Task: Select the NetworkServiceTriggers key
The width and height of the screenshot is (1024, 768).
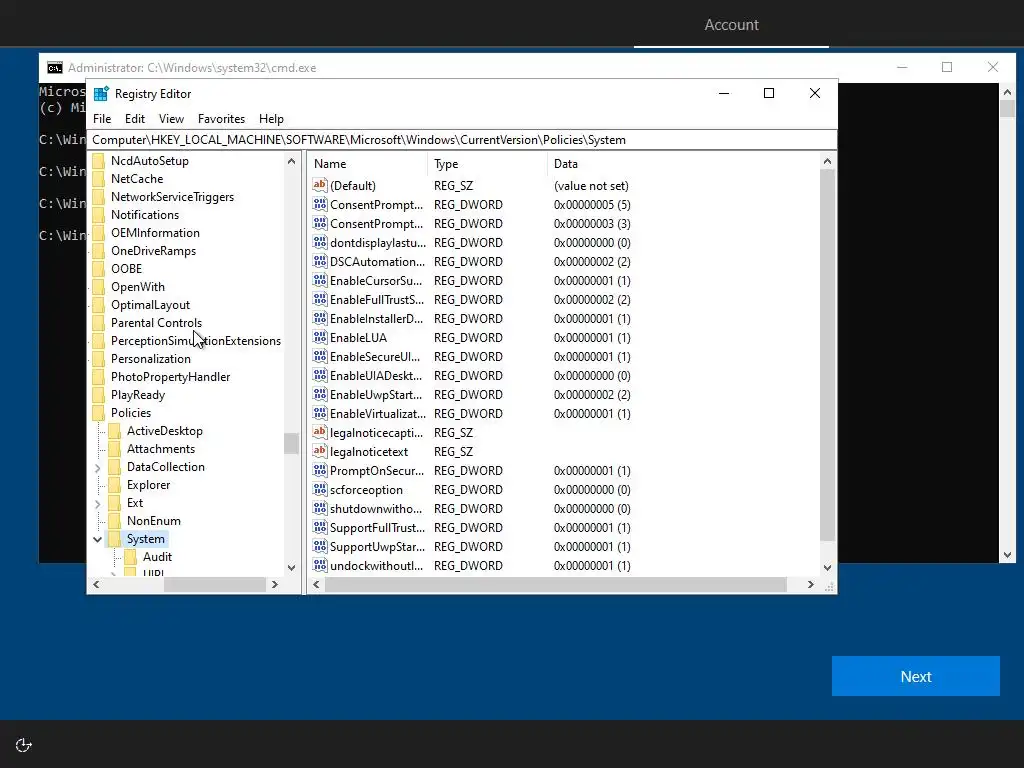Action: click(172, 197)
